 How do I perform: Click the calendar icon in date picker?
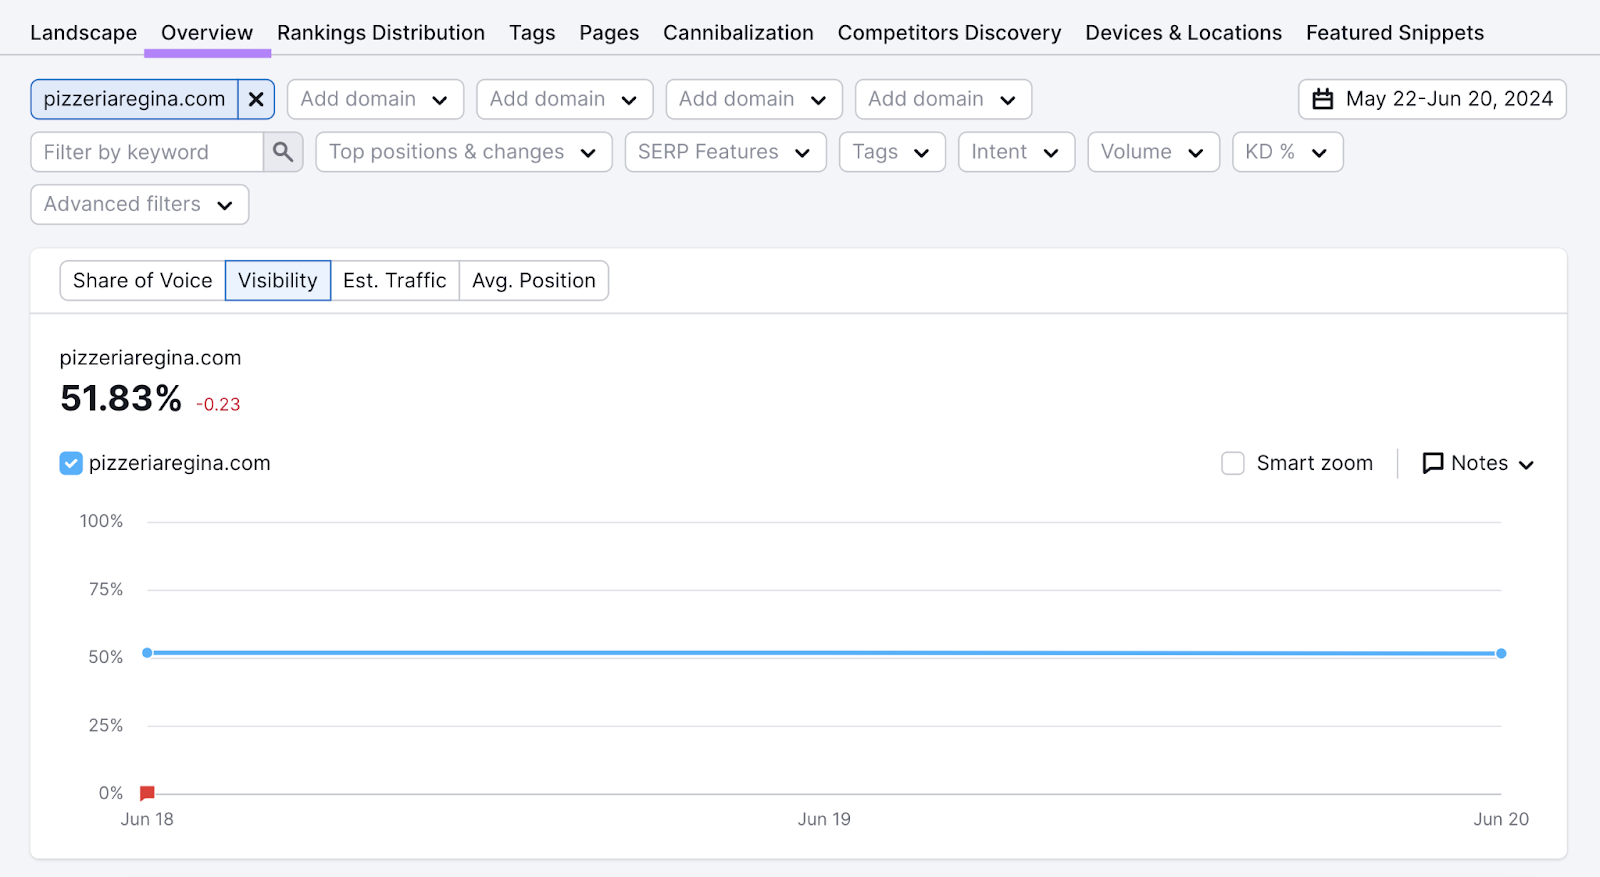(x=1323, y=99)
